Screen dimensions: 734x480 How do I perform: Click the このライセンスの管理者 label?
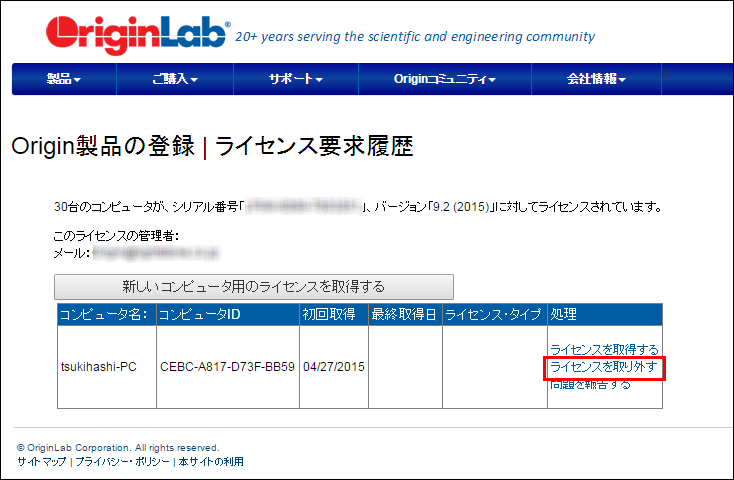click(x=116, y=236)
